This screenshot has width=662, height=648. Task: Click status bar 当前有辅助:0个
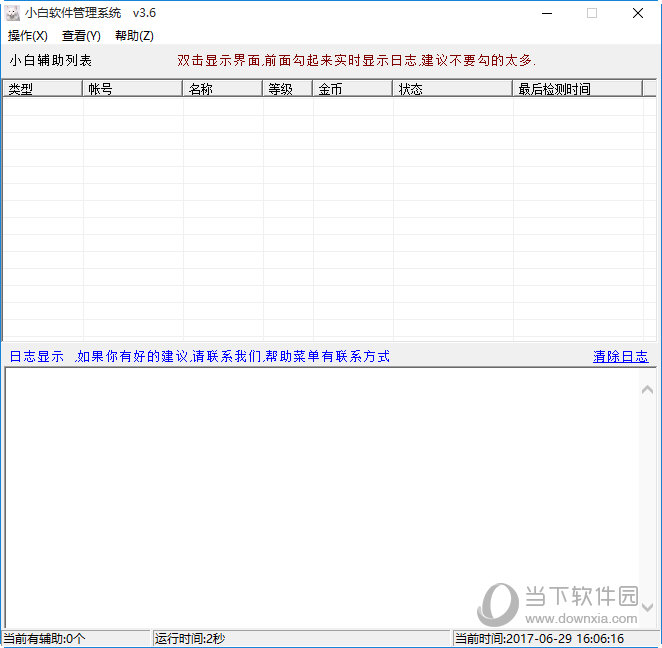coord(75,639)
